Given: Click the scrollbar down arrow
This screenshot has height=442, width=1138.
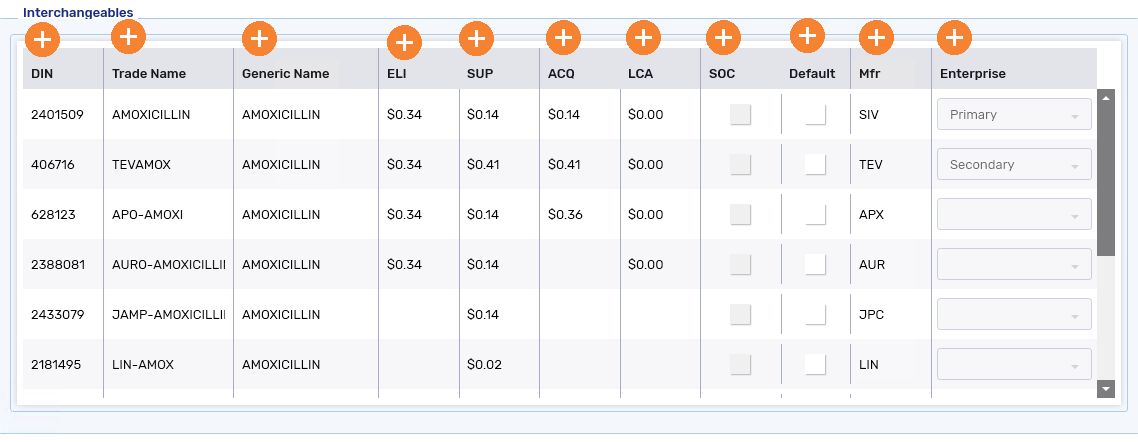Looking at the screenshot, I should pos(1106,389).
